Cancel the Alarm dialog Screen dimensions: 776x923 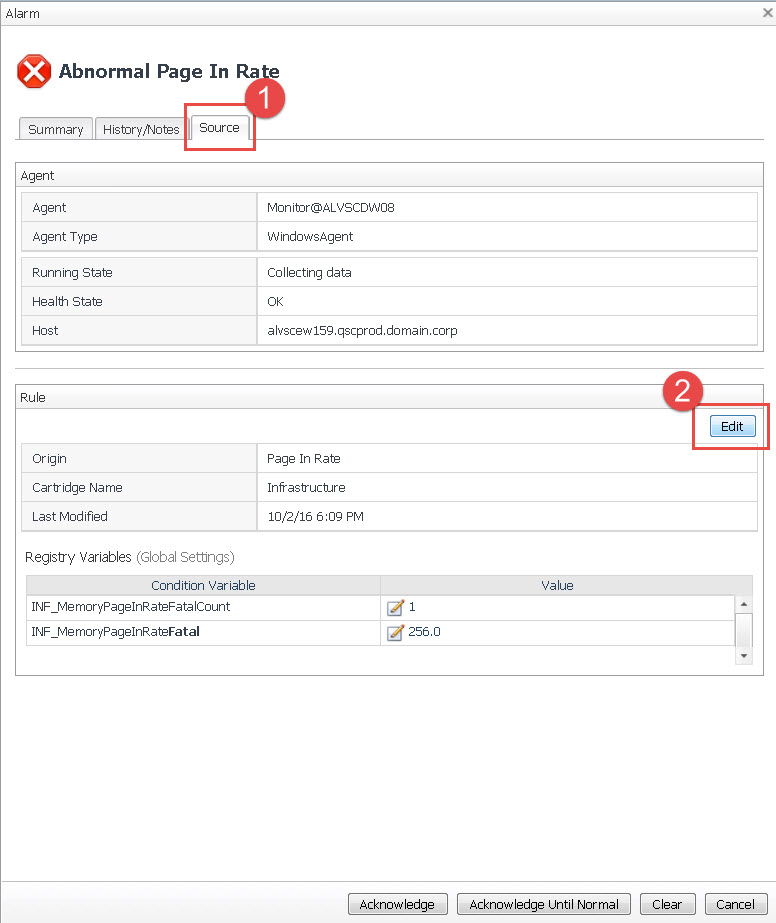click(735, 904)
